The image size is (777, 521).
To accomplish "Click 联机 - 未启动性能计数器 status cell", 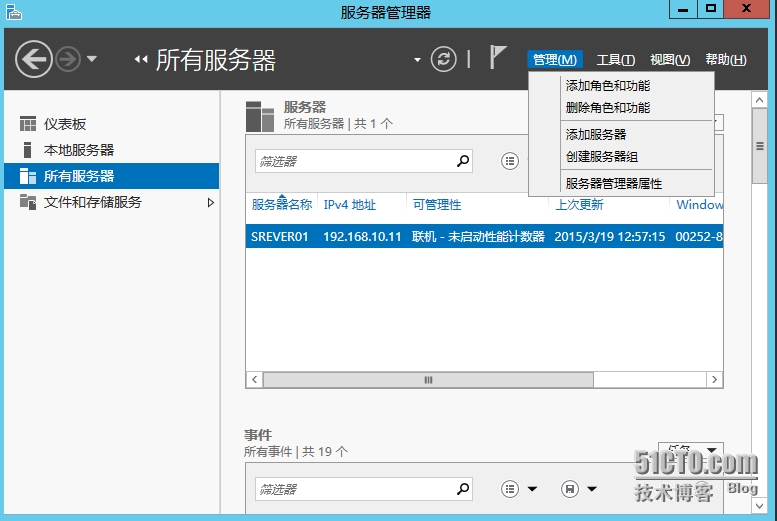I will point(478,236).
